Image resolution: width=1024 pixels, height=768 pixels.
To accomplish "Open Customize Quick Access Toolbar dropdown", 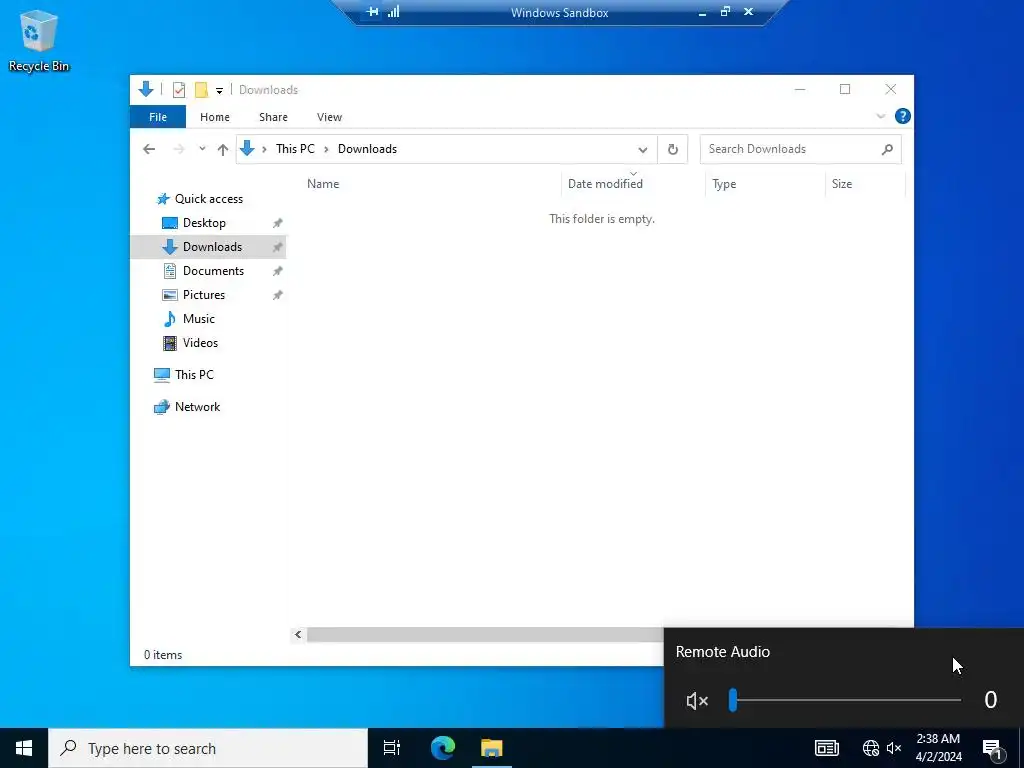I will pos(219,91).
